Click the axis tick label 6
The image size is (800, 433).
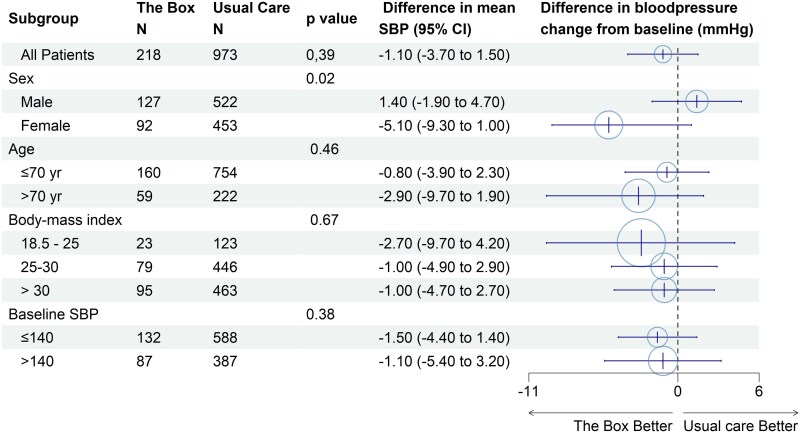coord(759,391)
